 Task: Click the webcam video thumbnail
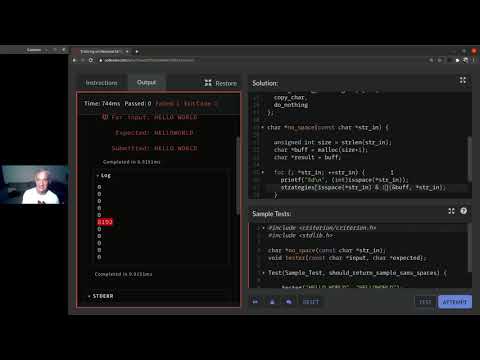[34, 184]
